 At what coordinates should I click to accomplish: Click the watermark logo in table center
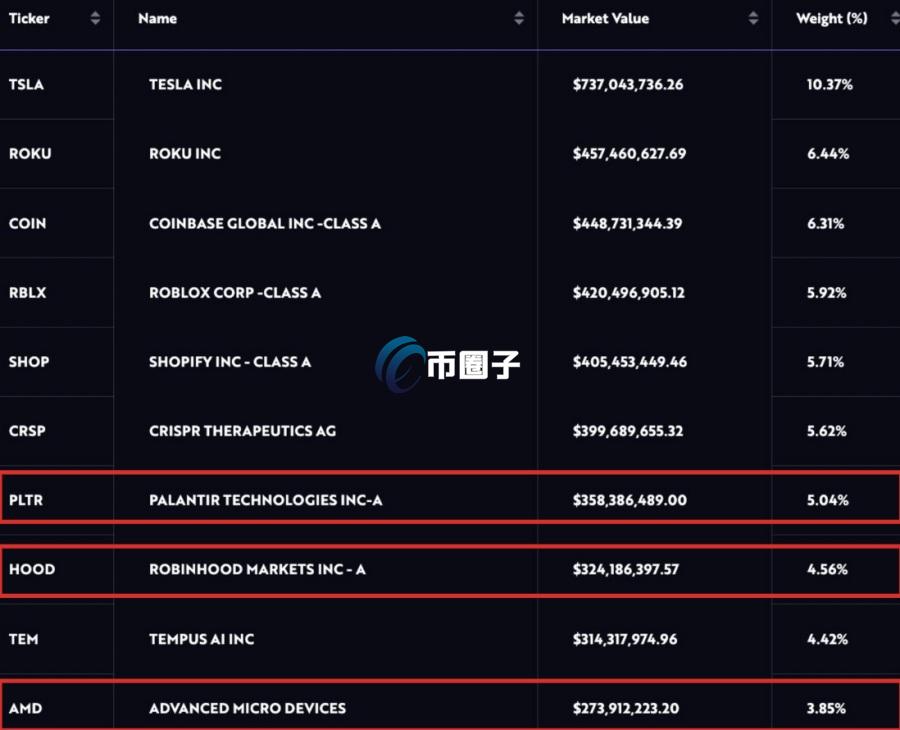point(447,364)
